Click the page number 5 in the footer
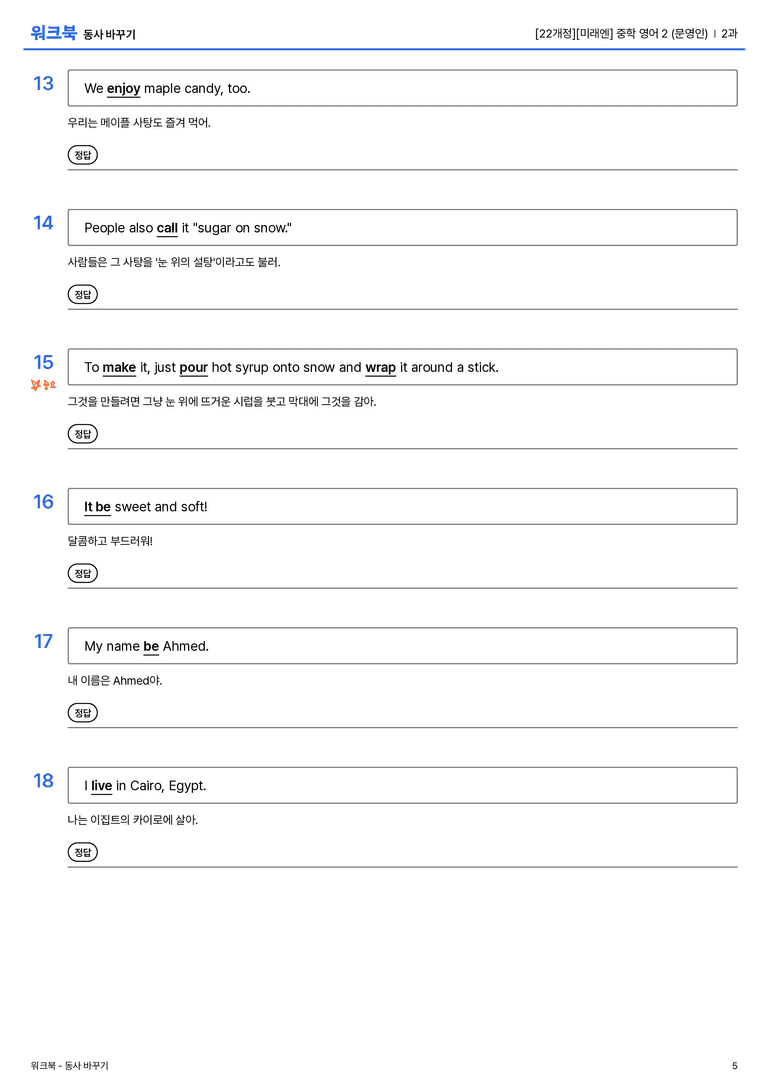The image size is (768, 1087). point(735,1066)
